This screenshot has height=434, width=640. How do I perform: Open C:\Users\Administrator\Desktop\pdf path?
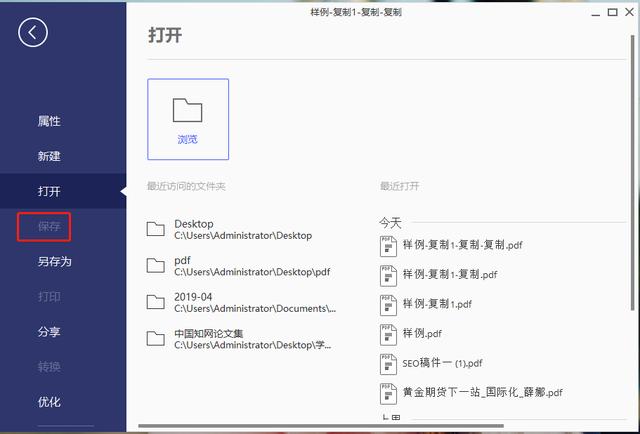point(252,272)
